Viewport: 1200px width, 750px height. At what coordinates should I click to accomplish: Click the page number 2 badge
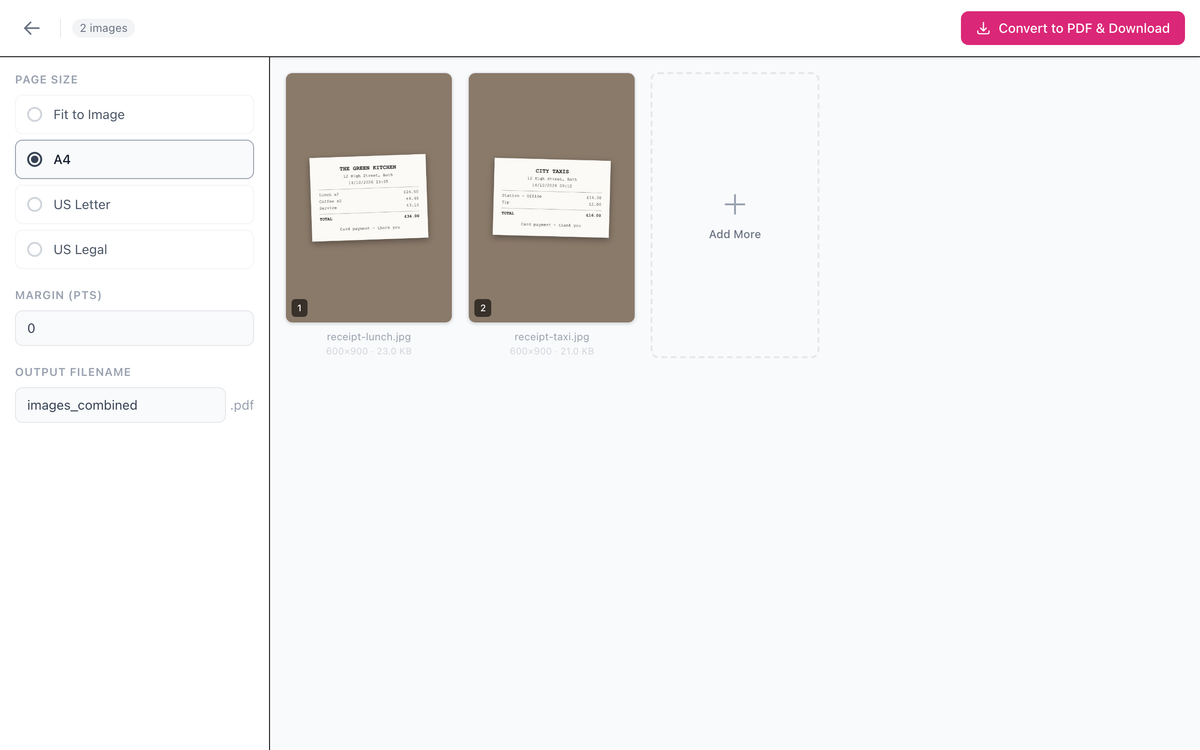pos(483,308)
